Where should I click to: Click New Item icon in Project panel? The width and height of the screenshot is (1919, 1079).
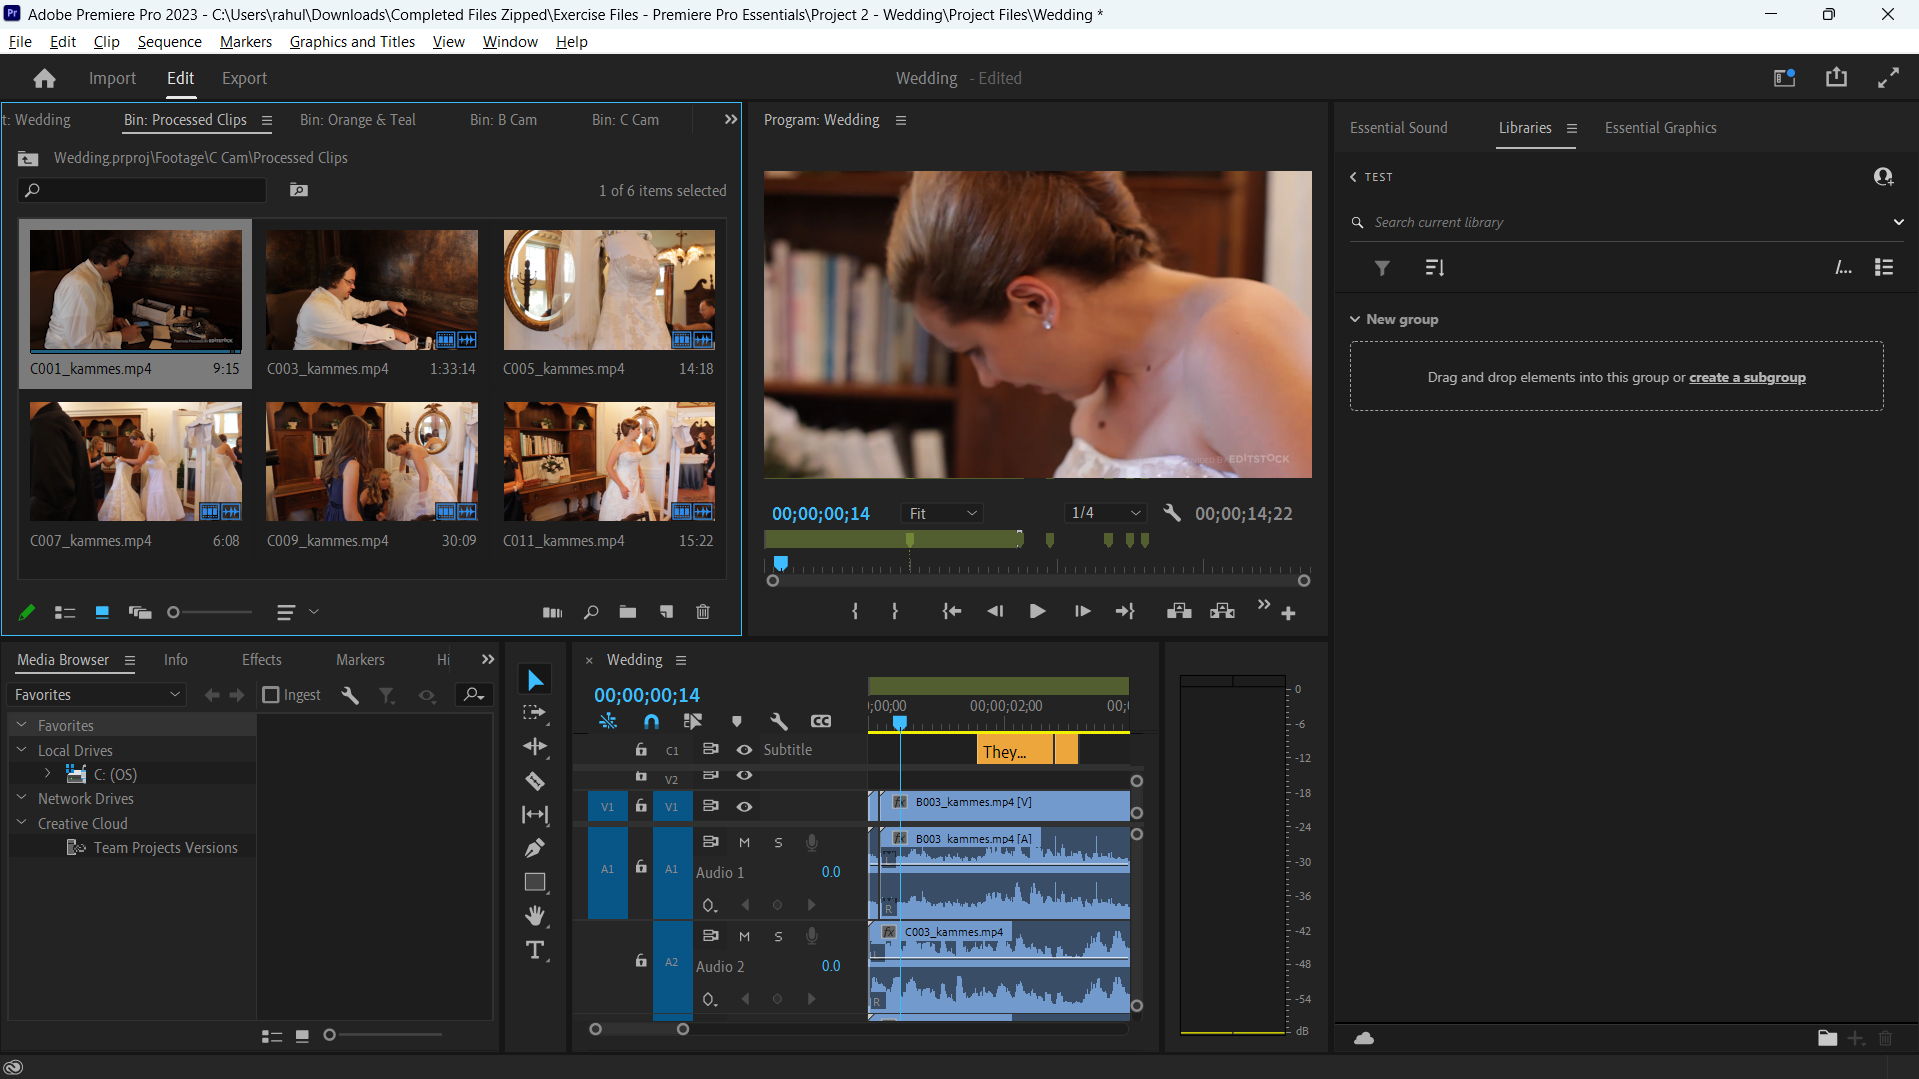click(x=666, y=612)
